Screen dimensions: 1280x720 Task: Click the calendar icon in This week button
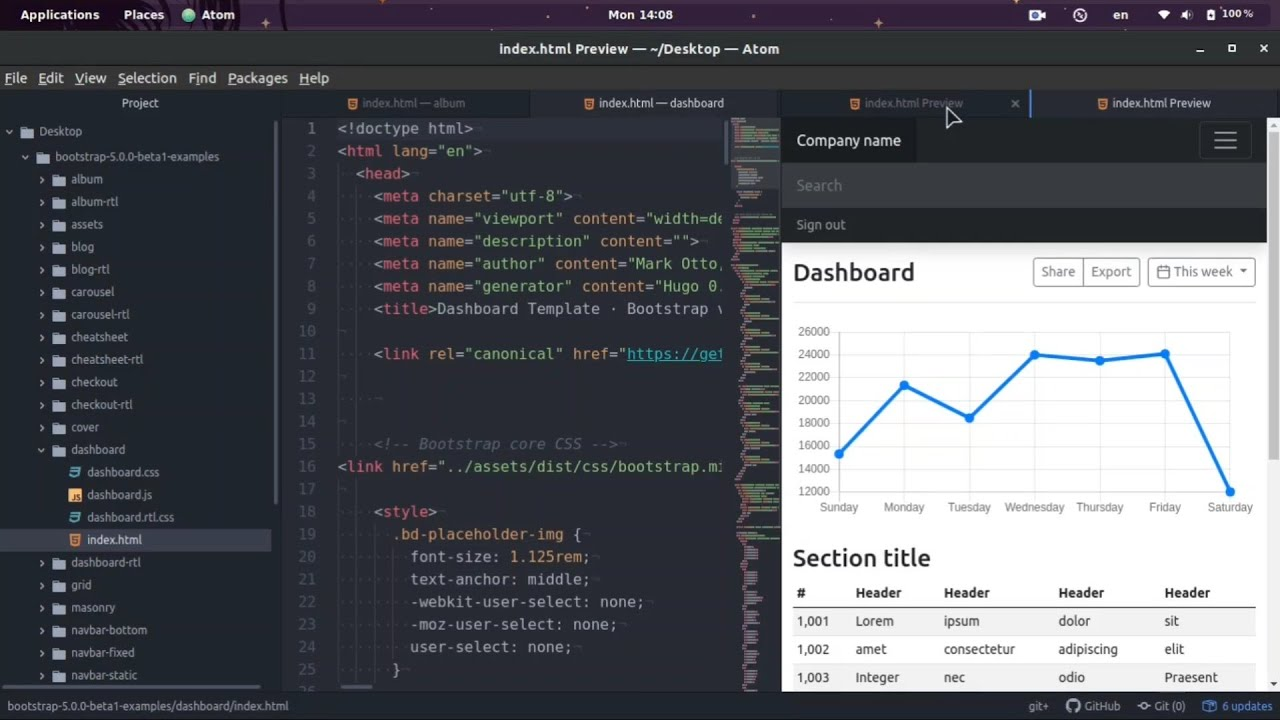click(x=1163, y=271)
